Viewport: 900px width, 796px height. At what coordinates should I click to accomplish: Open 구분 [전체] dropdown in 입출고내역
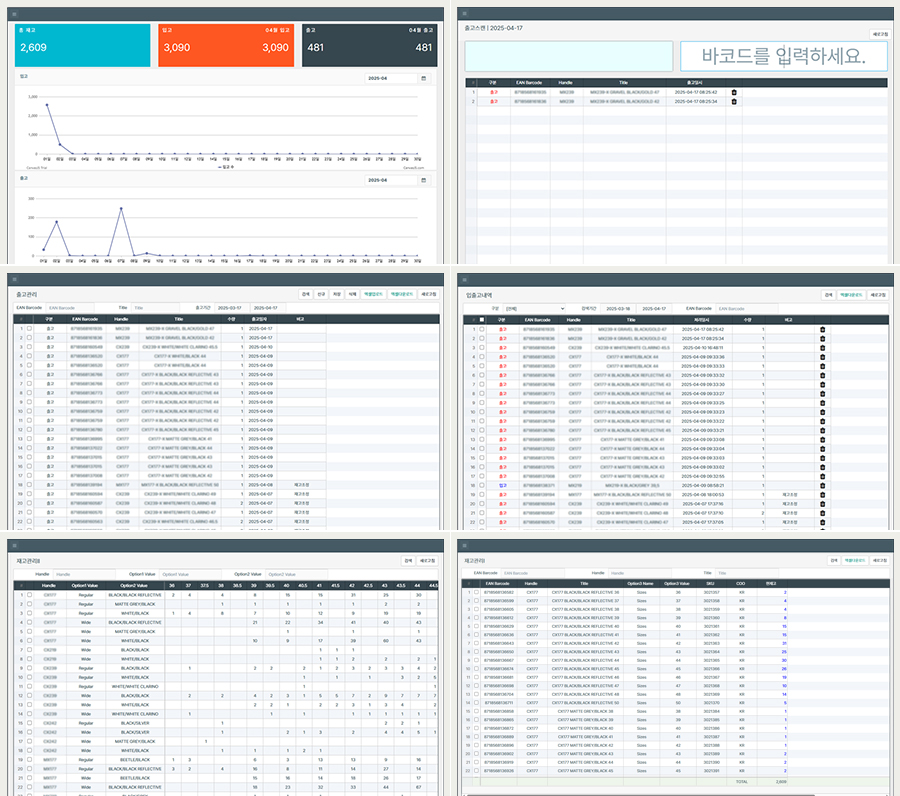(x=534, y=309)
